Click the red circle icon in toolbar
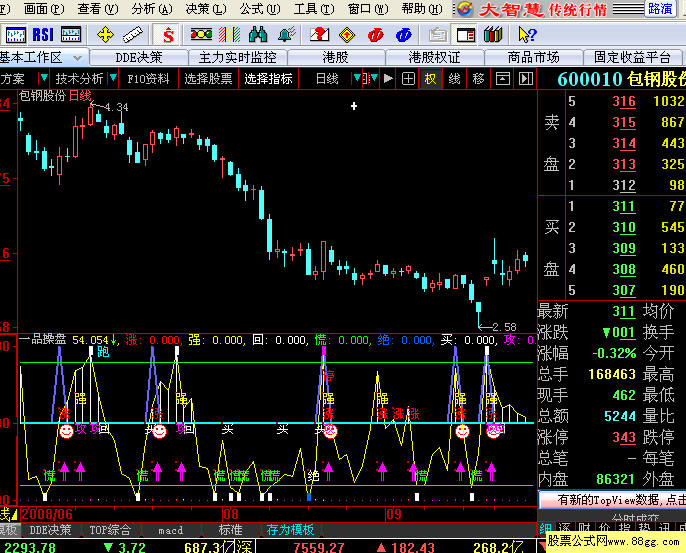This screenshot has width=686, height=553. pos(375,35)
